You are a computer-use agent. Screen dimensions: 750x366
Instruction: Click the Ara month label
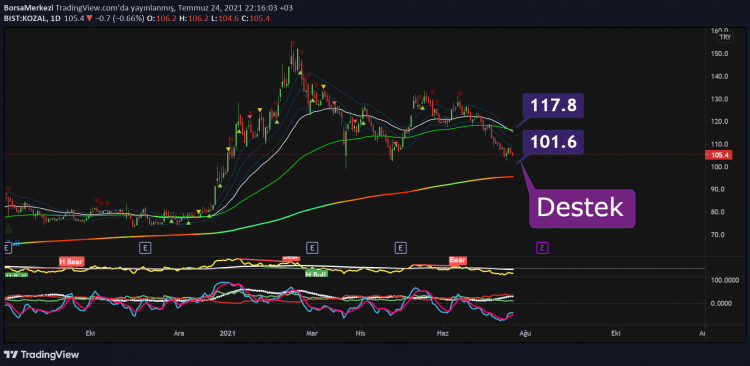tap(179, 333)
